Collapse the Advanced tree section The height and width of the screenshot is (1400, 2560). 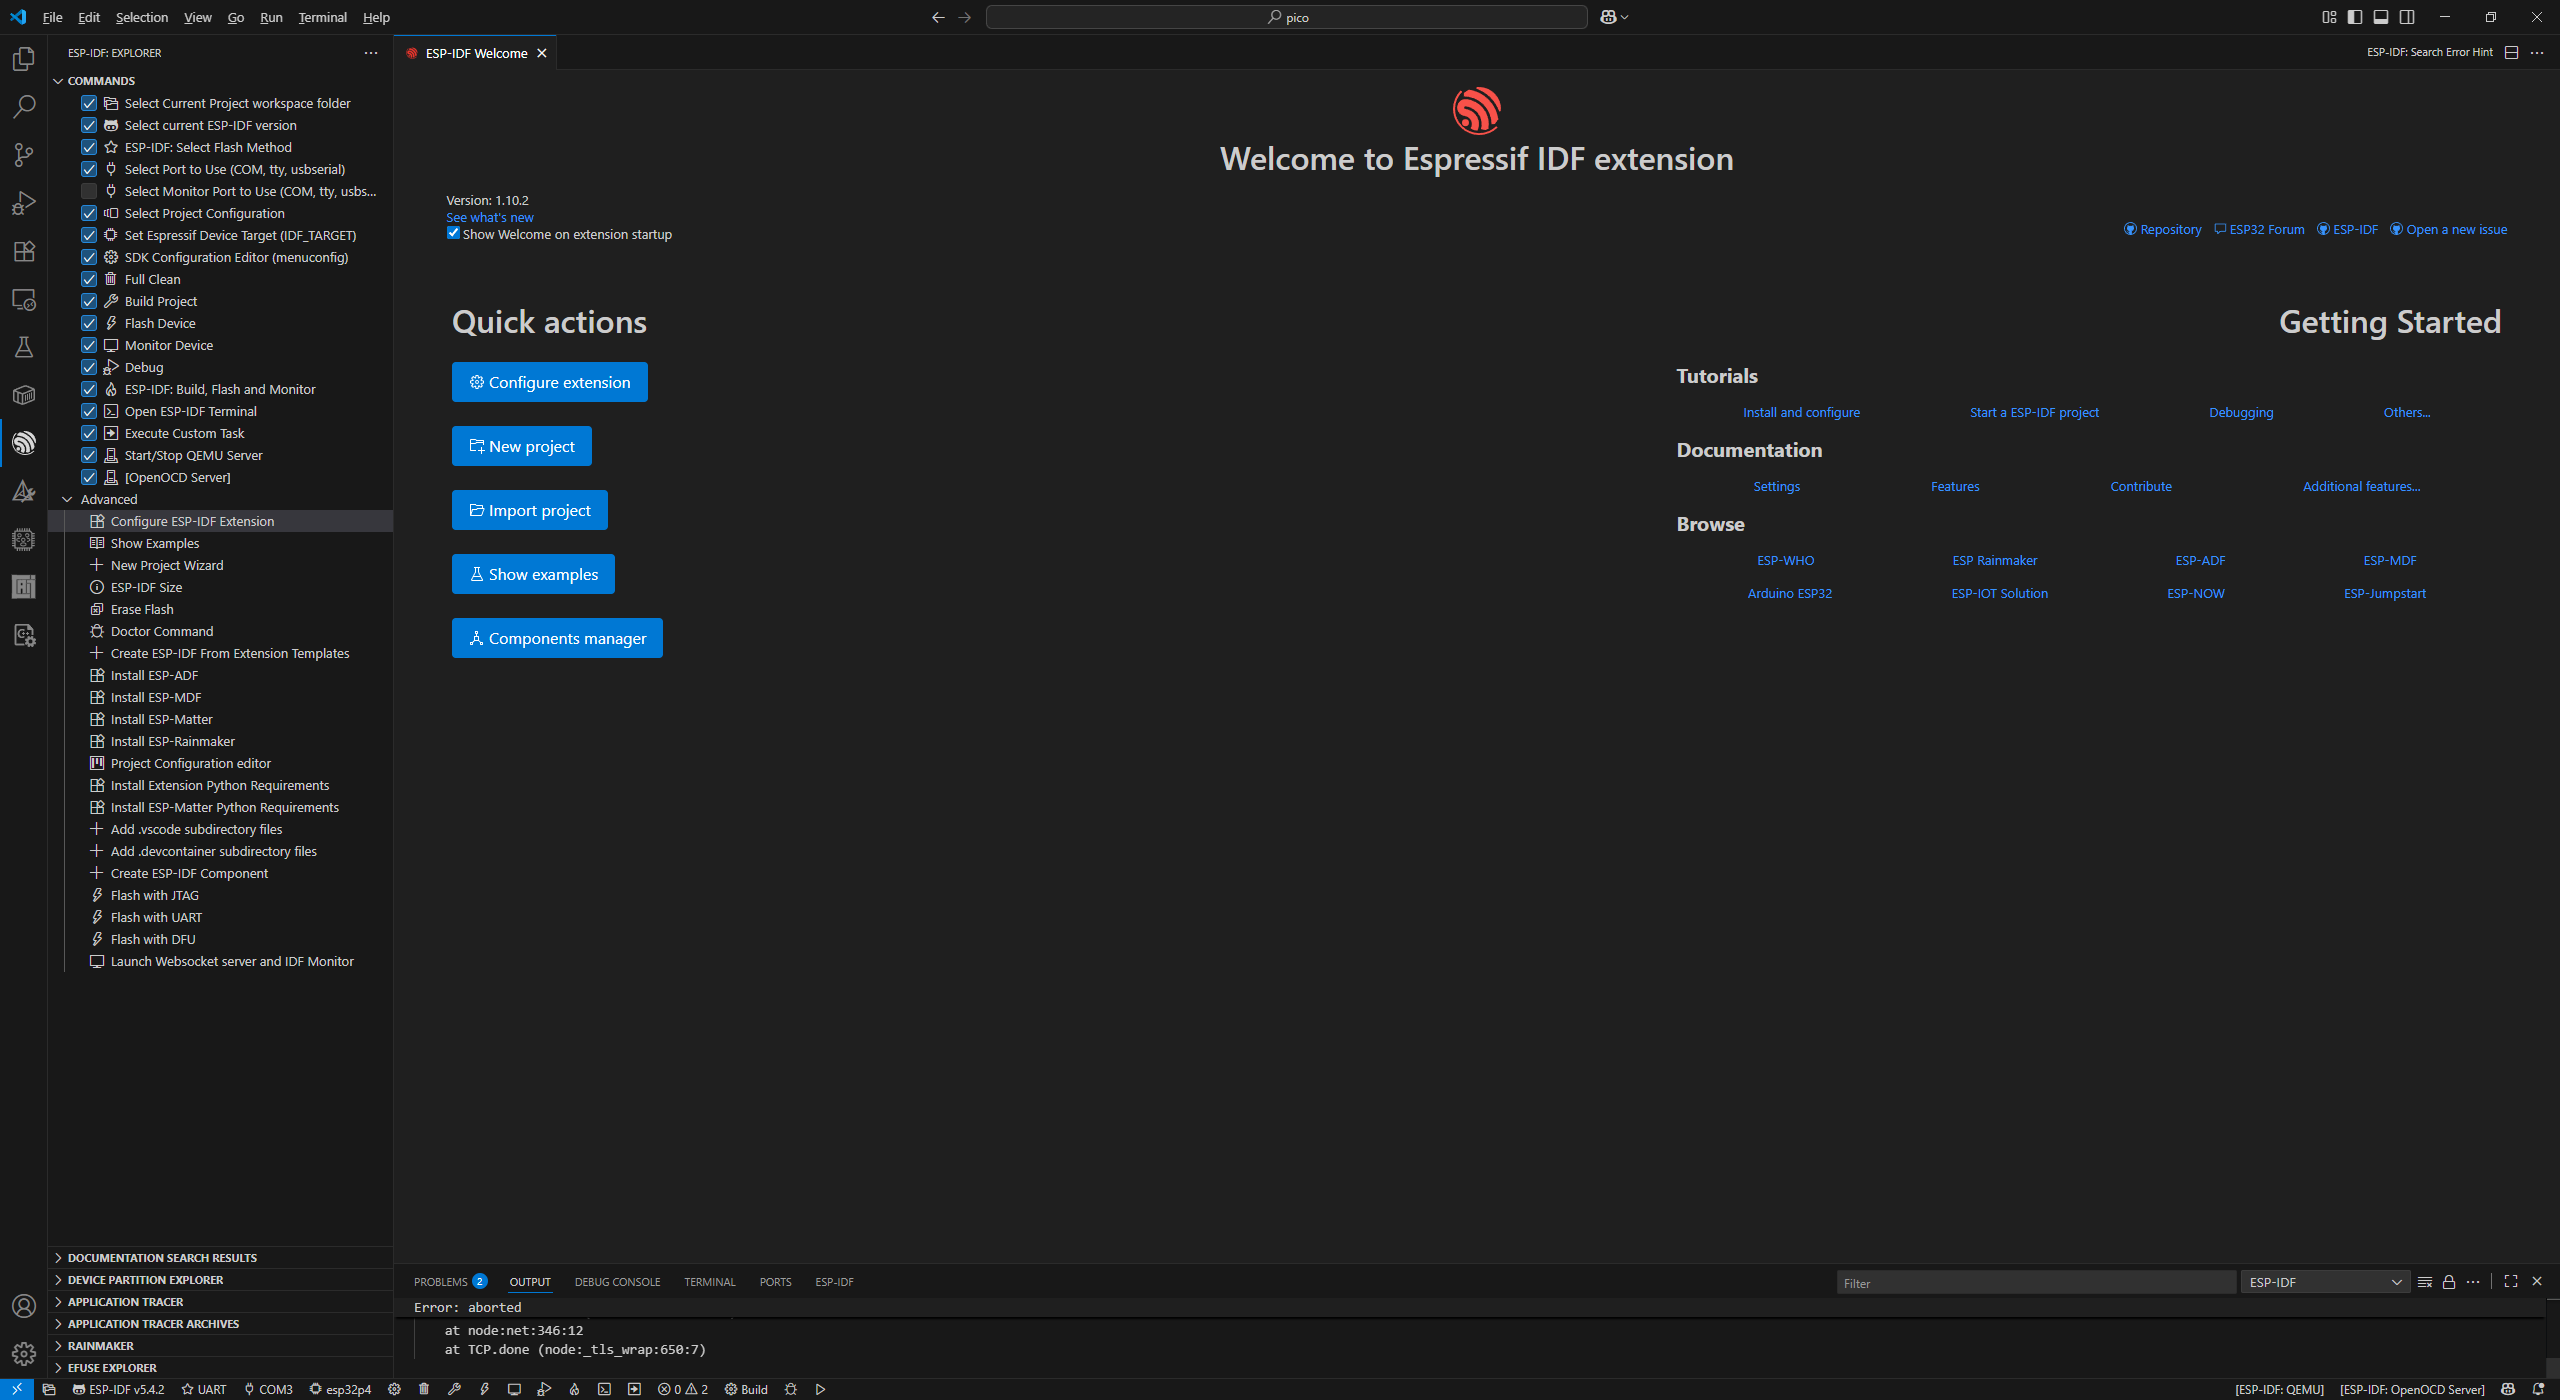pyautogui.click(x=67, y=499)
